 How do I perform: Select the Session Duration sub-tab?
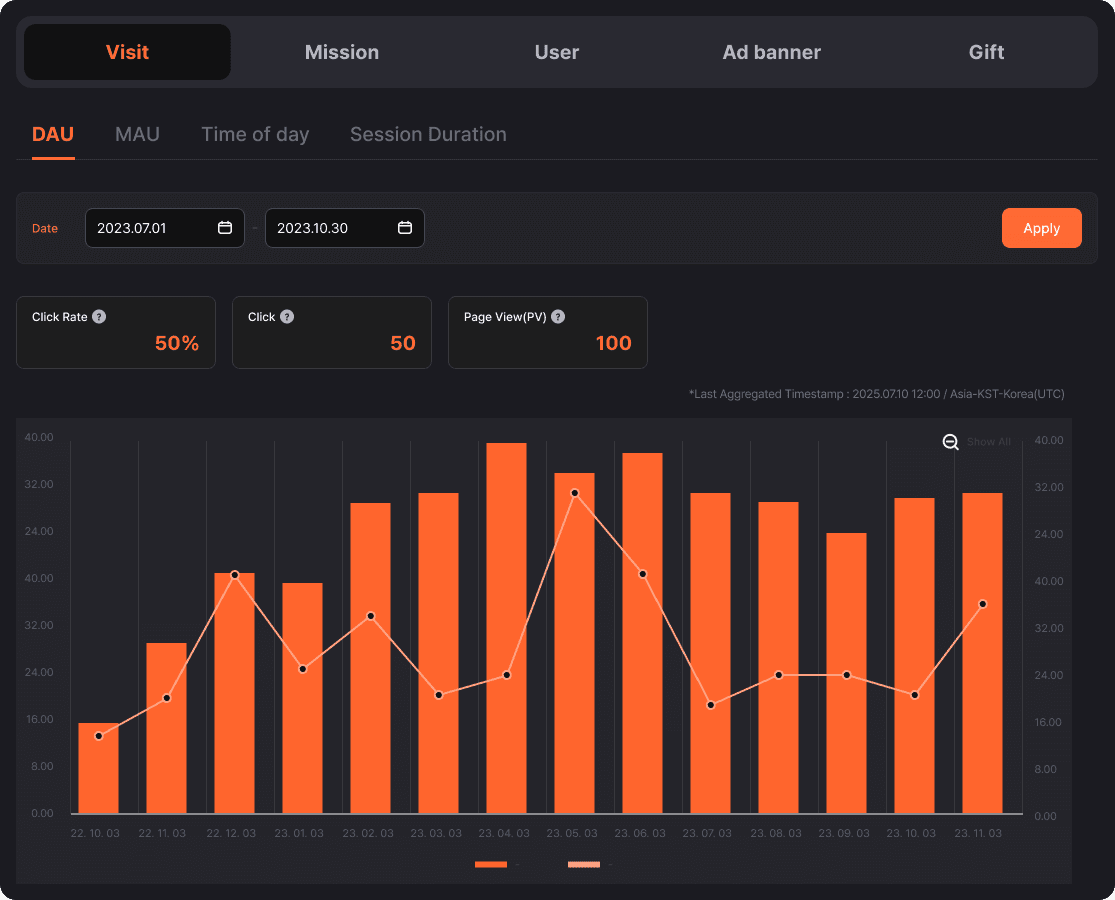[x=428, y=134]
